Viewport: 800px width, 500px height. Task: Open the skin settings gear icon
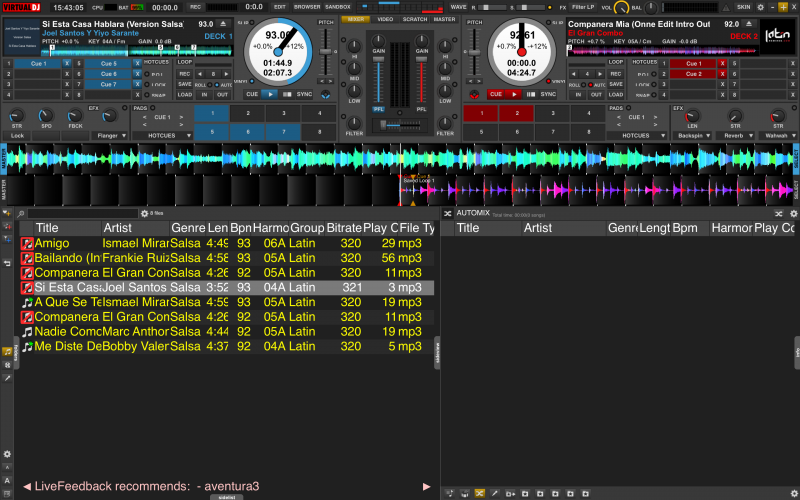pos(761,7)
